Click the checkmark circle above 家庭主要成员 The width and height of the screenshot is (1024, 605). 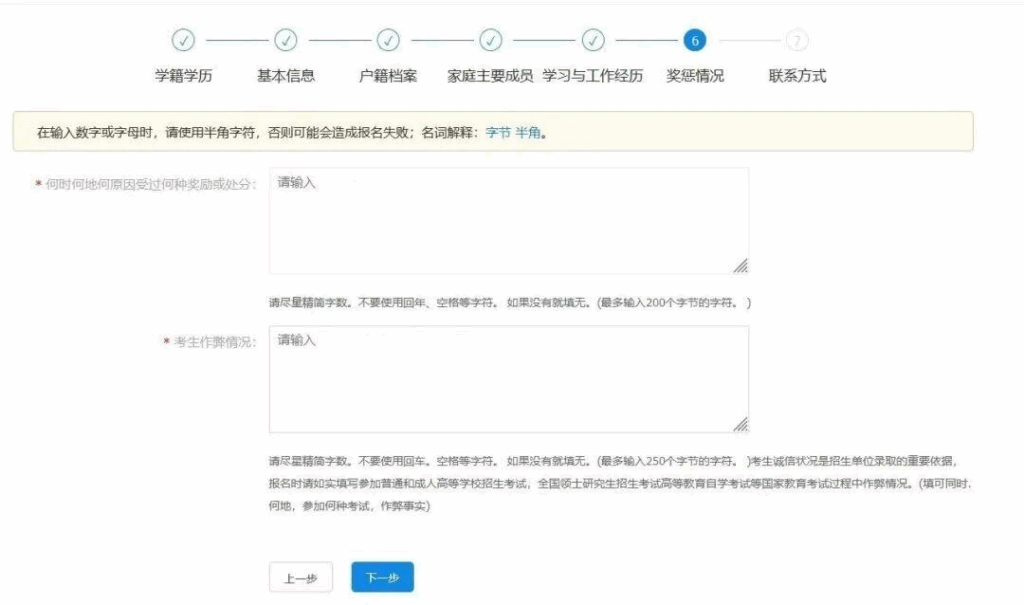tap(491, 40)
